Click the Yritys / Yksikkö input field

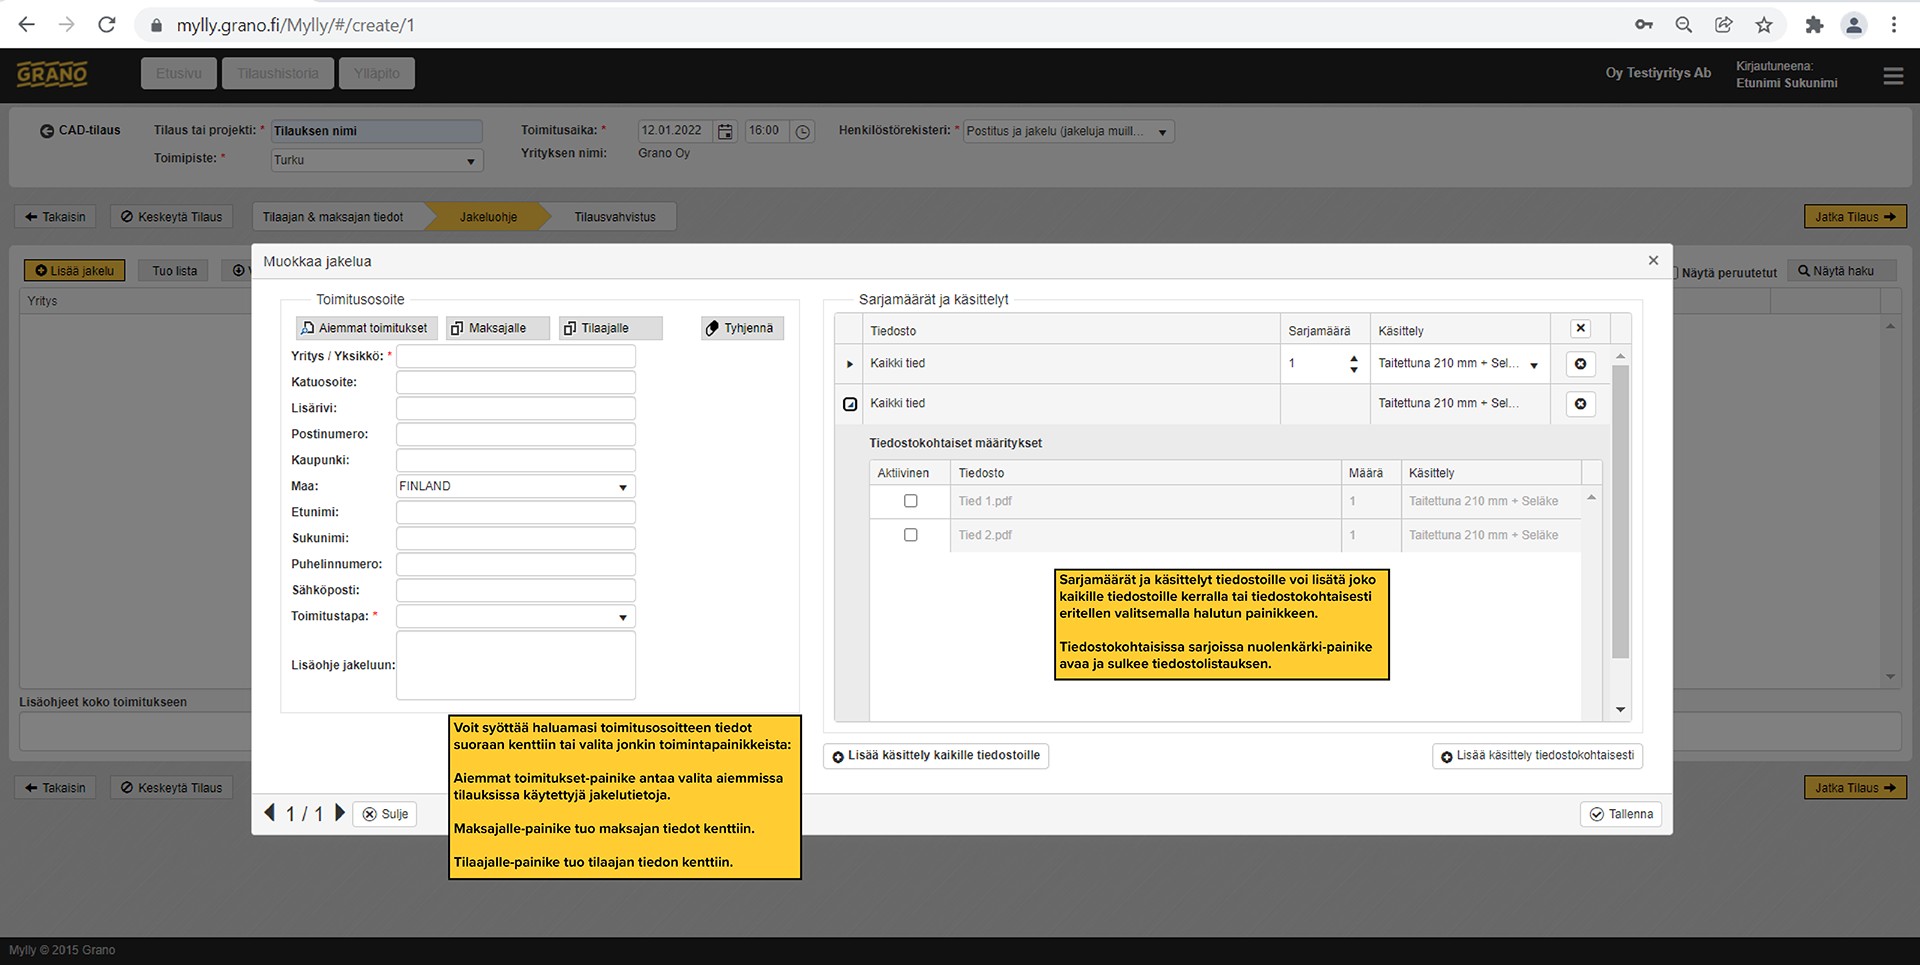(515, 356)
